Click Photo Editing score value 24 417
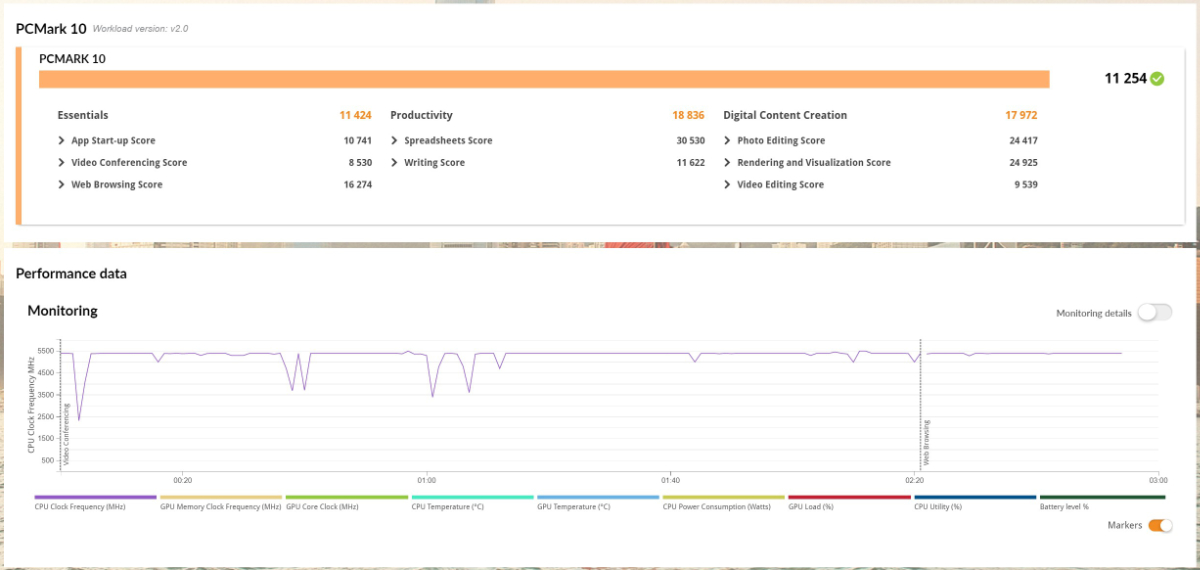Viewport: 1200px width, 570px height. [x=1024, y=141]
